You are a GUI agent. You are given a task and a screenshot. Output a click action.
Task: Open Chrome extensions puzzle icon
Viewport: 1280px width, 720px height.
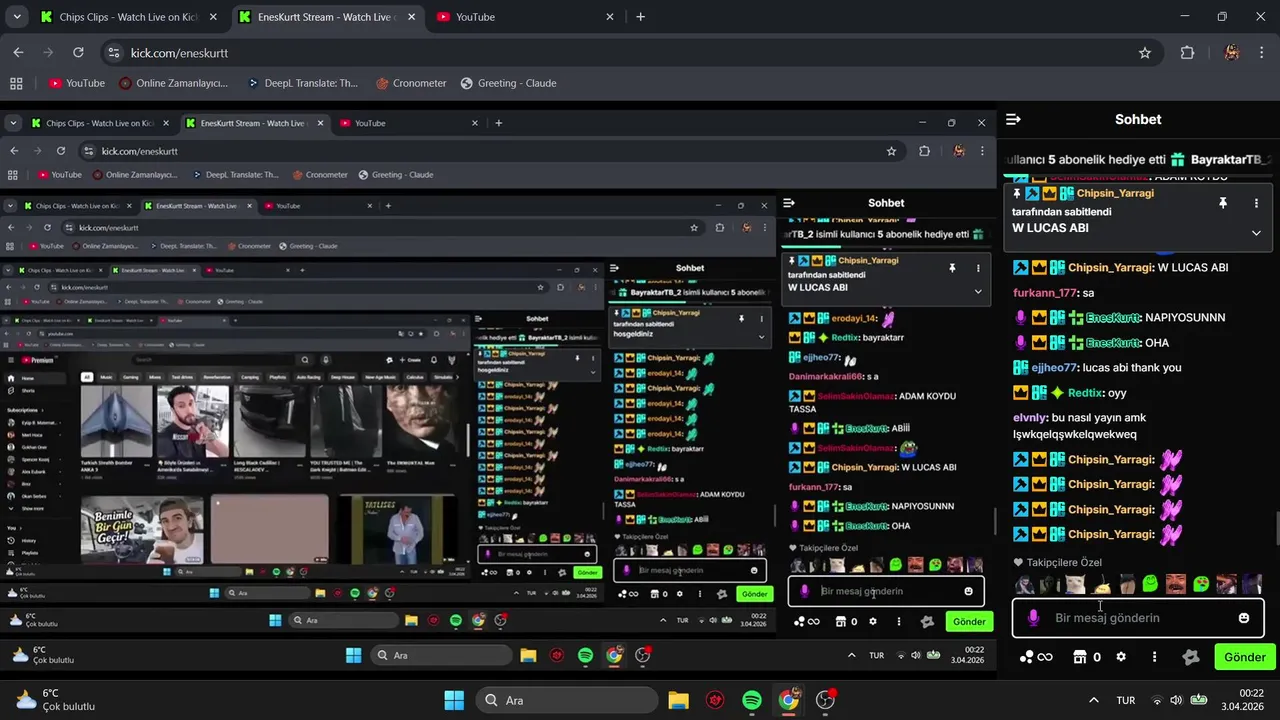coord(1187,53)
